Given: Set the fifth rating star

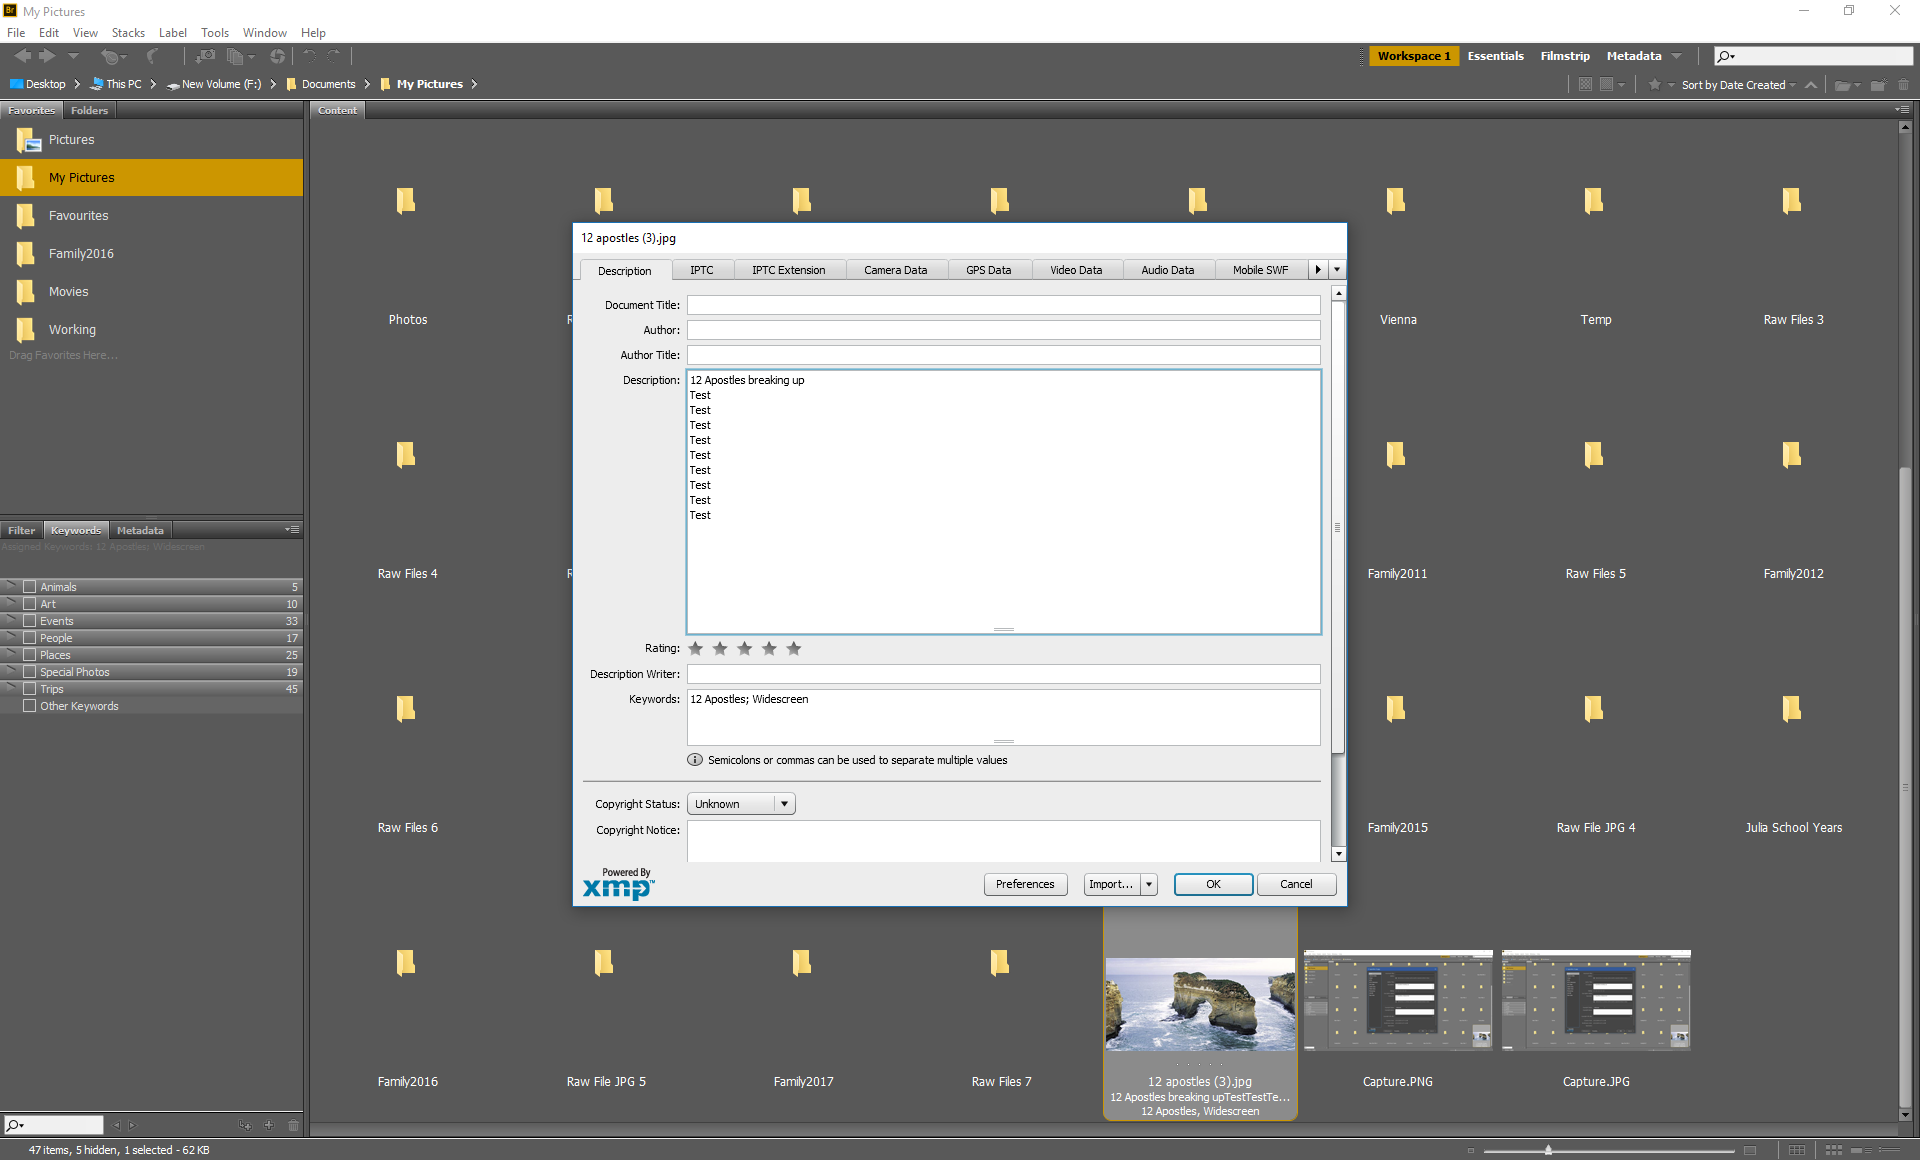Looking at the screenshot, I should [794, 649].
